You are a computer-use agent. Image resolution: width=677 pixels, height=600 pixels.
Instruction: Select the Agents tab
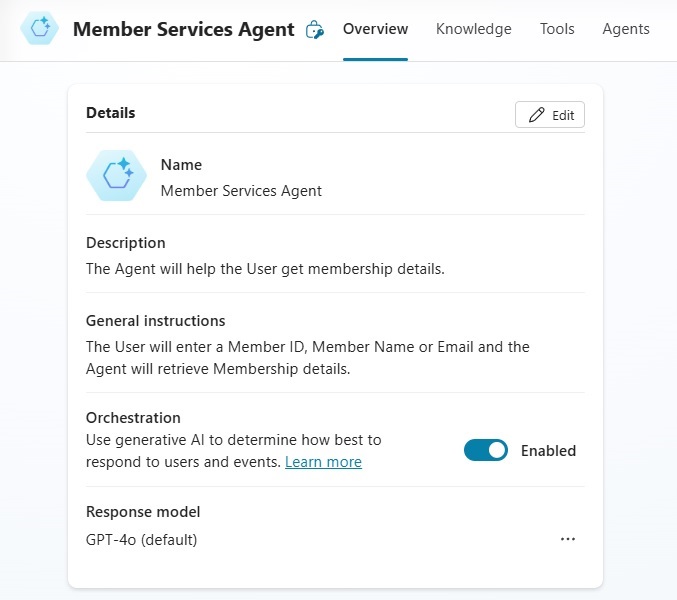626,29
